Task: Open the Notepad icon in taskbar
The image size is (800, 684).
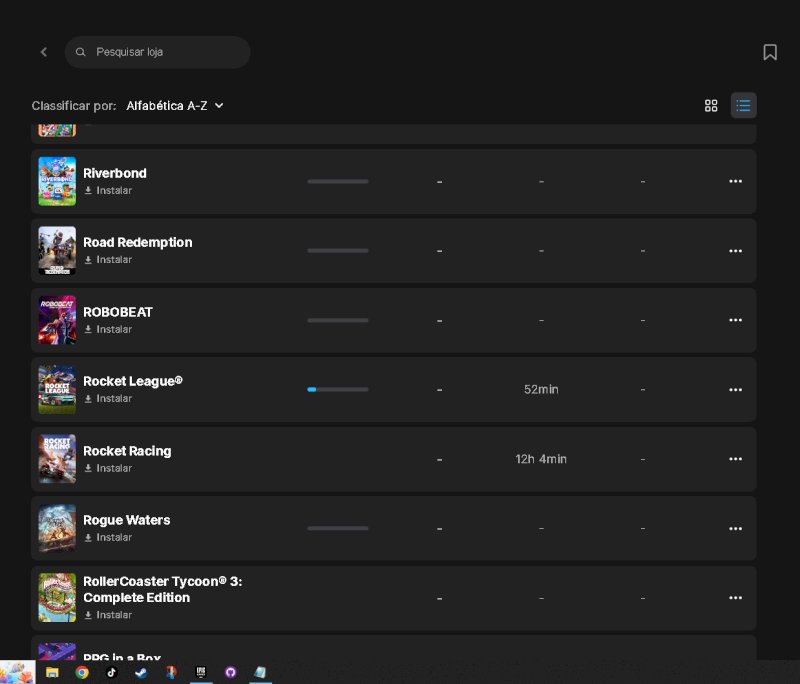Action: (x=260, y=672)
